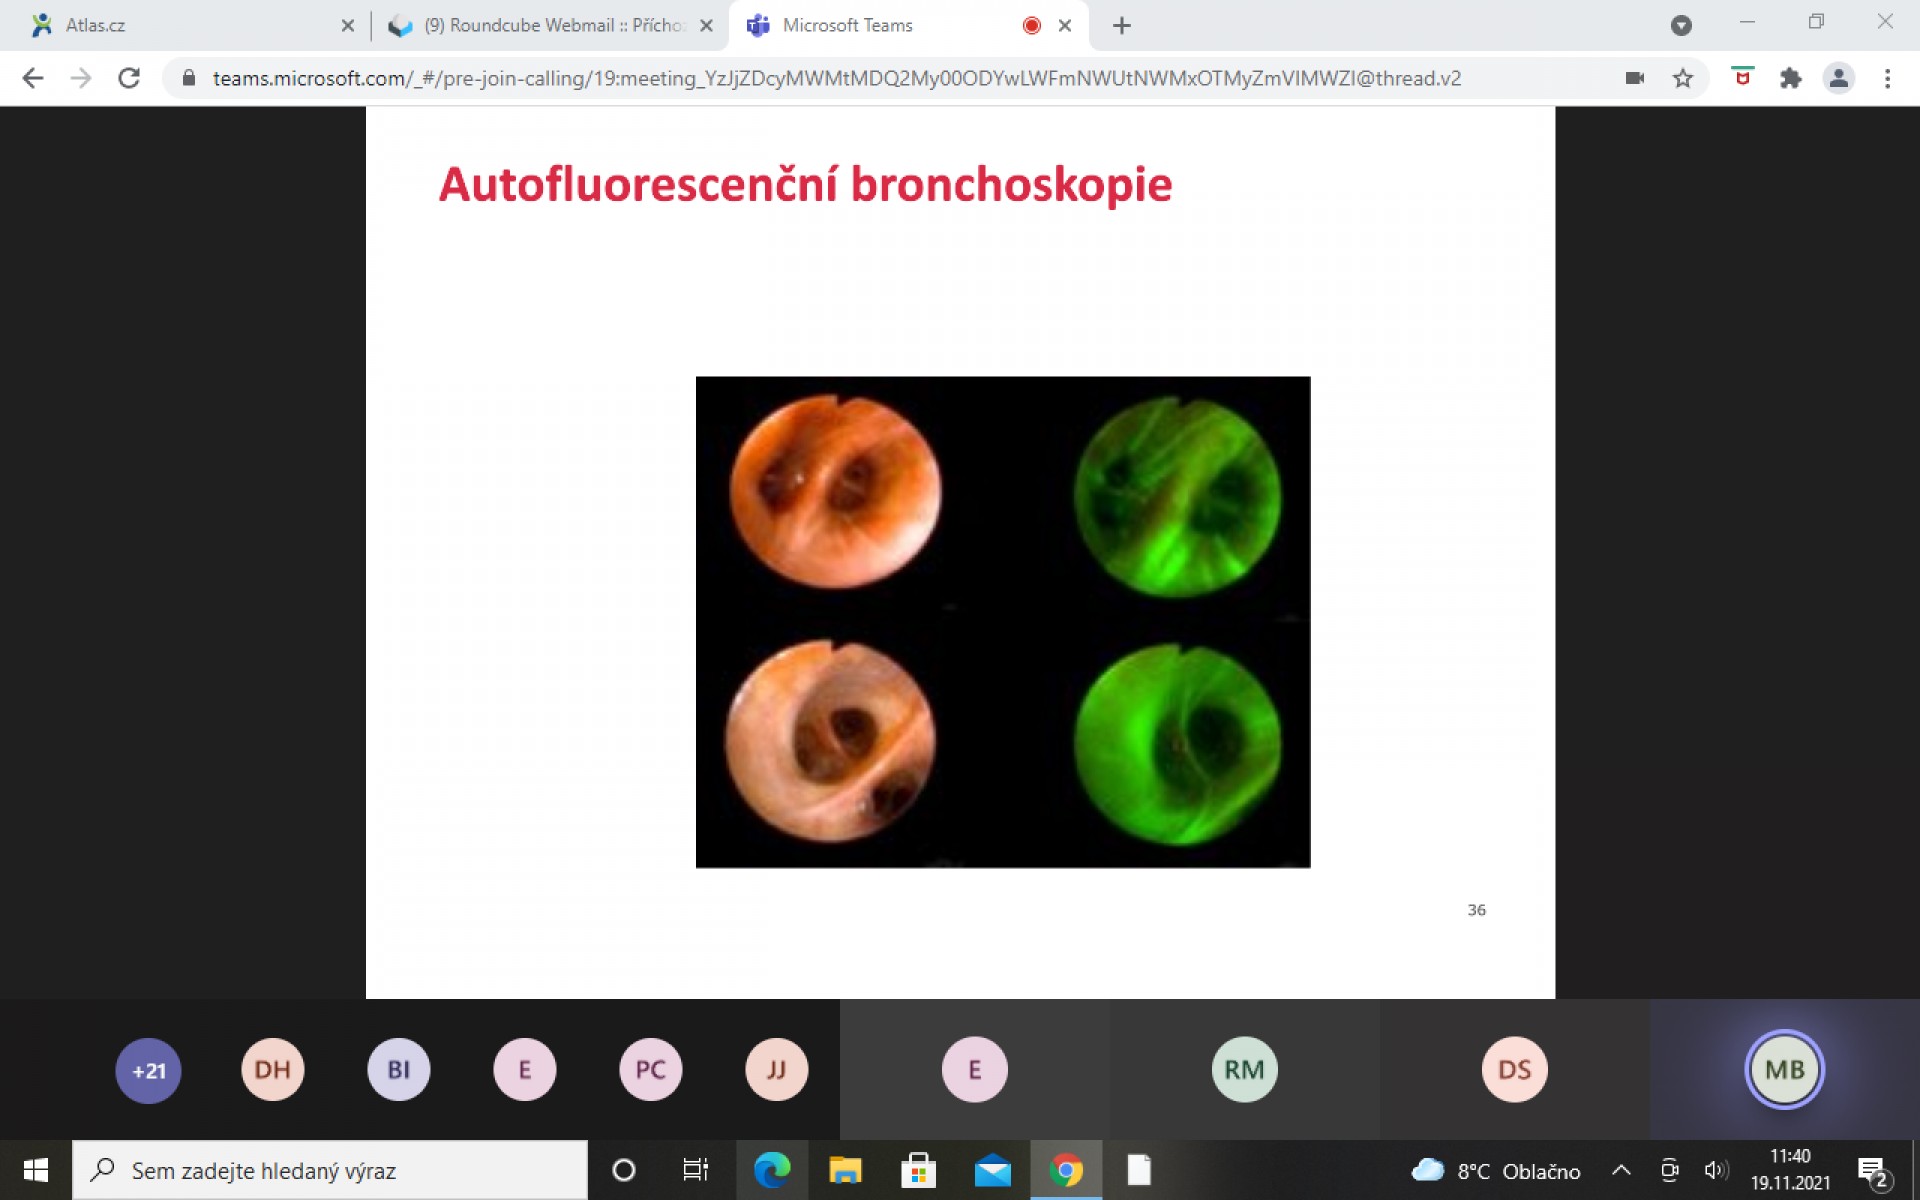
Task: Open the Windows Start menu
Action: (x=36, y=1170)
